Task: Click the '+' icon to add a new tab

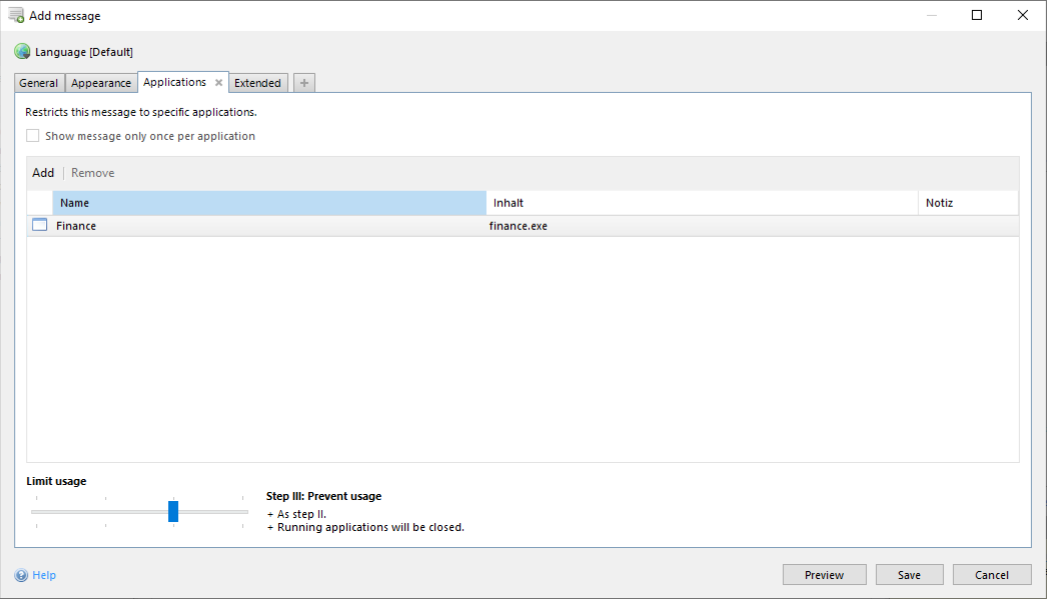Action: [x=303, y=82]
